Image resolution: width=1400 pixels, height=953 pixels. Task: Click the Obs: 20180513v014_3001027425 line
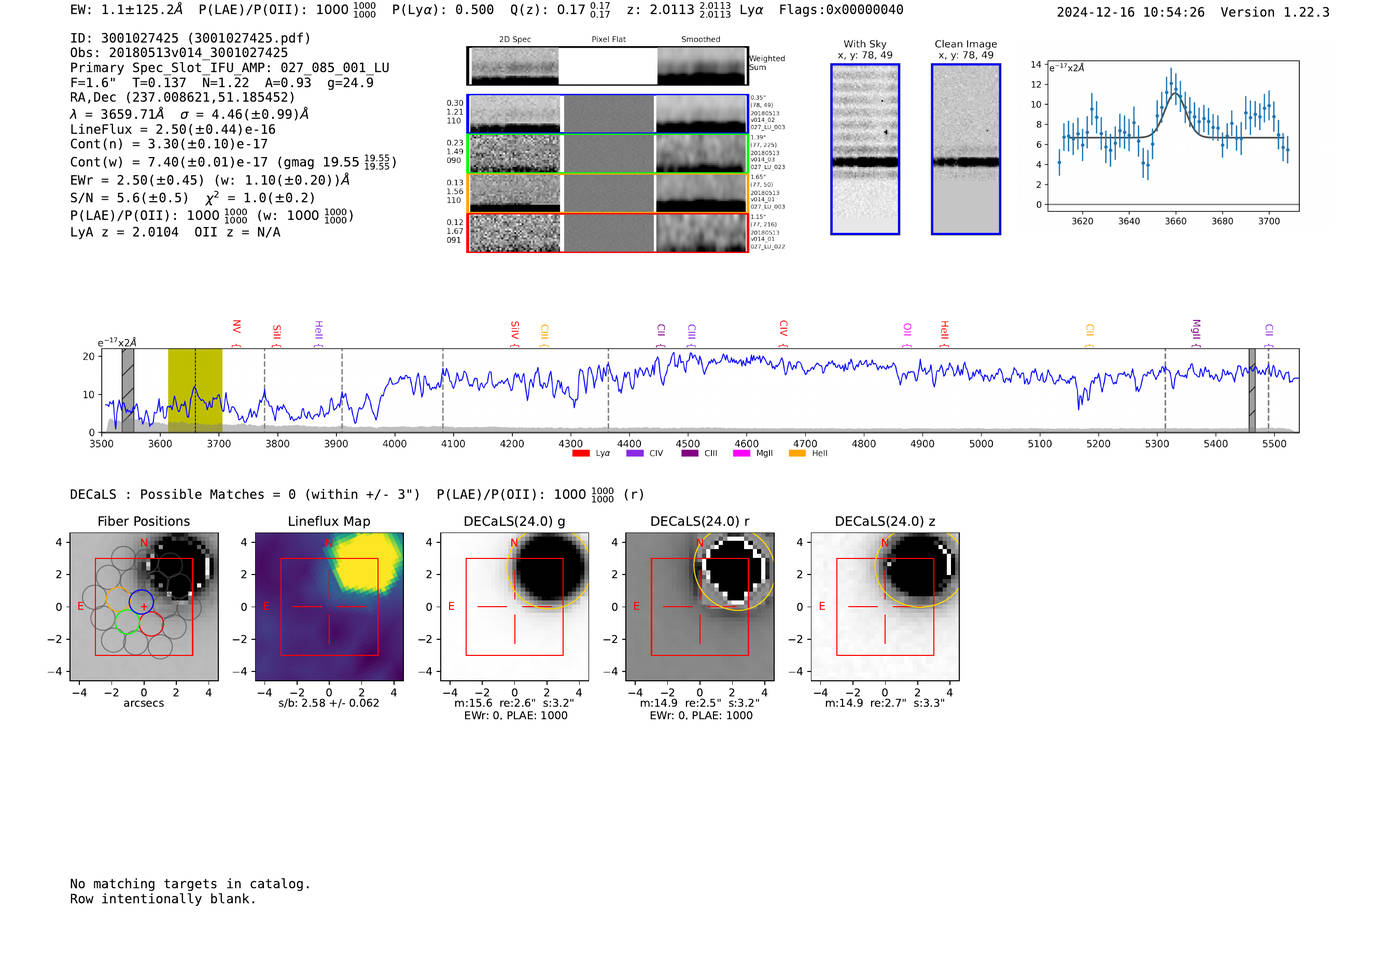click(179, 53)
